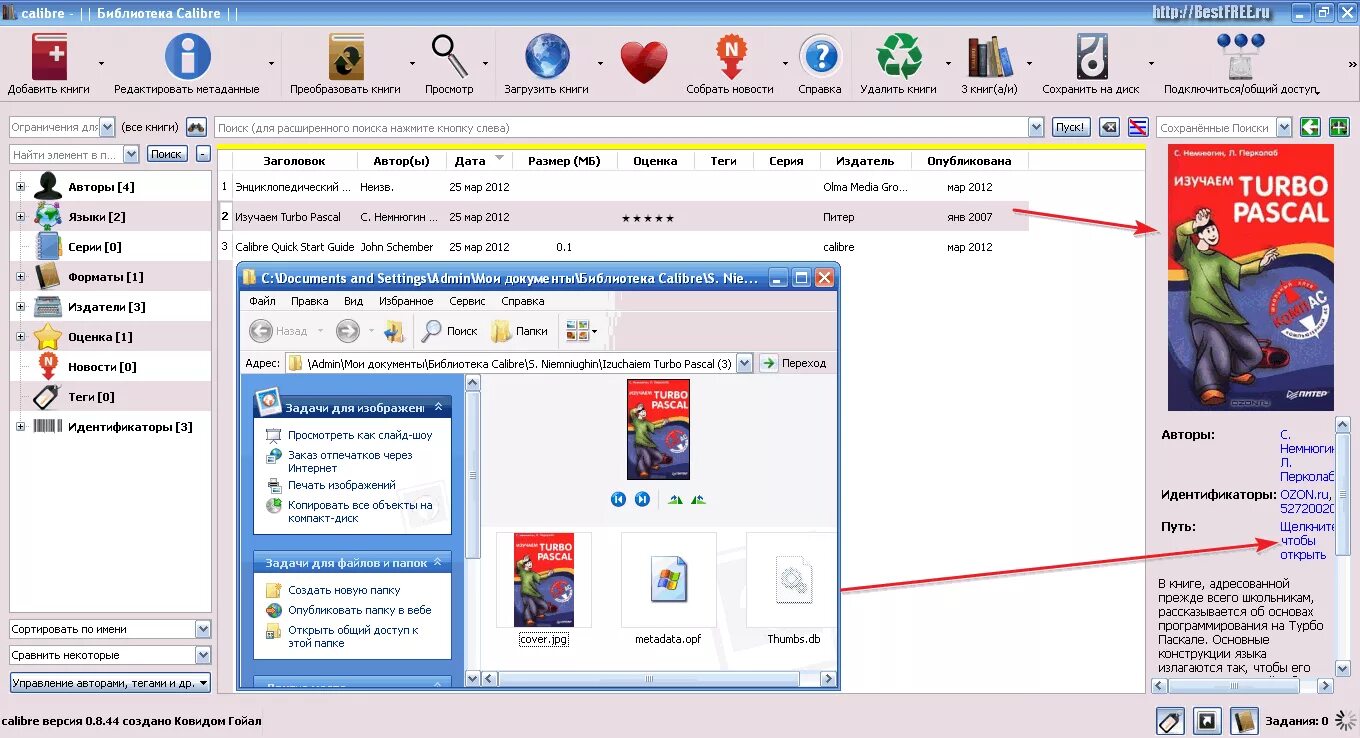
Task: Click the green arrow save-search icon
Action: pos(1310,127)
